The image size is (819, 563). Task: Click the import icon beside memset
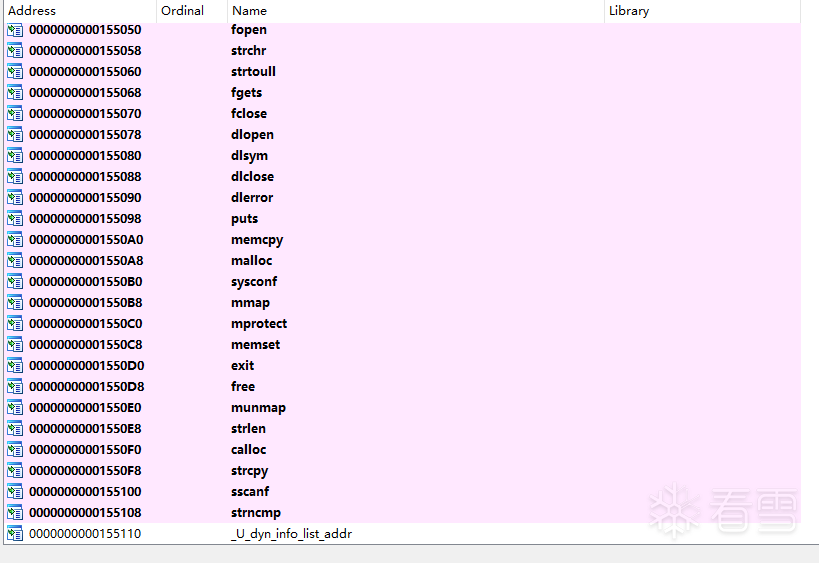15,345
